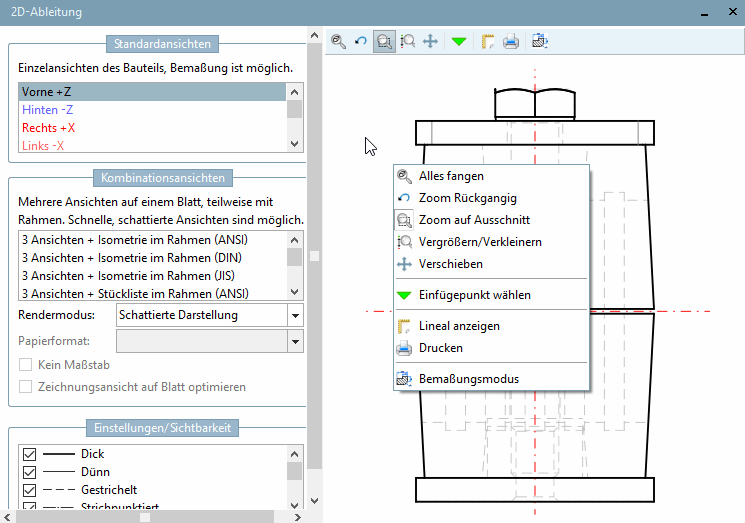Show the ruler via toolbar Lineal icon
745x523 pixels.
[488, 41]
